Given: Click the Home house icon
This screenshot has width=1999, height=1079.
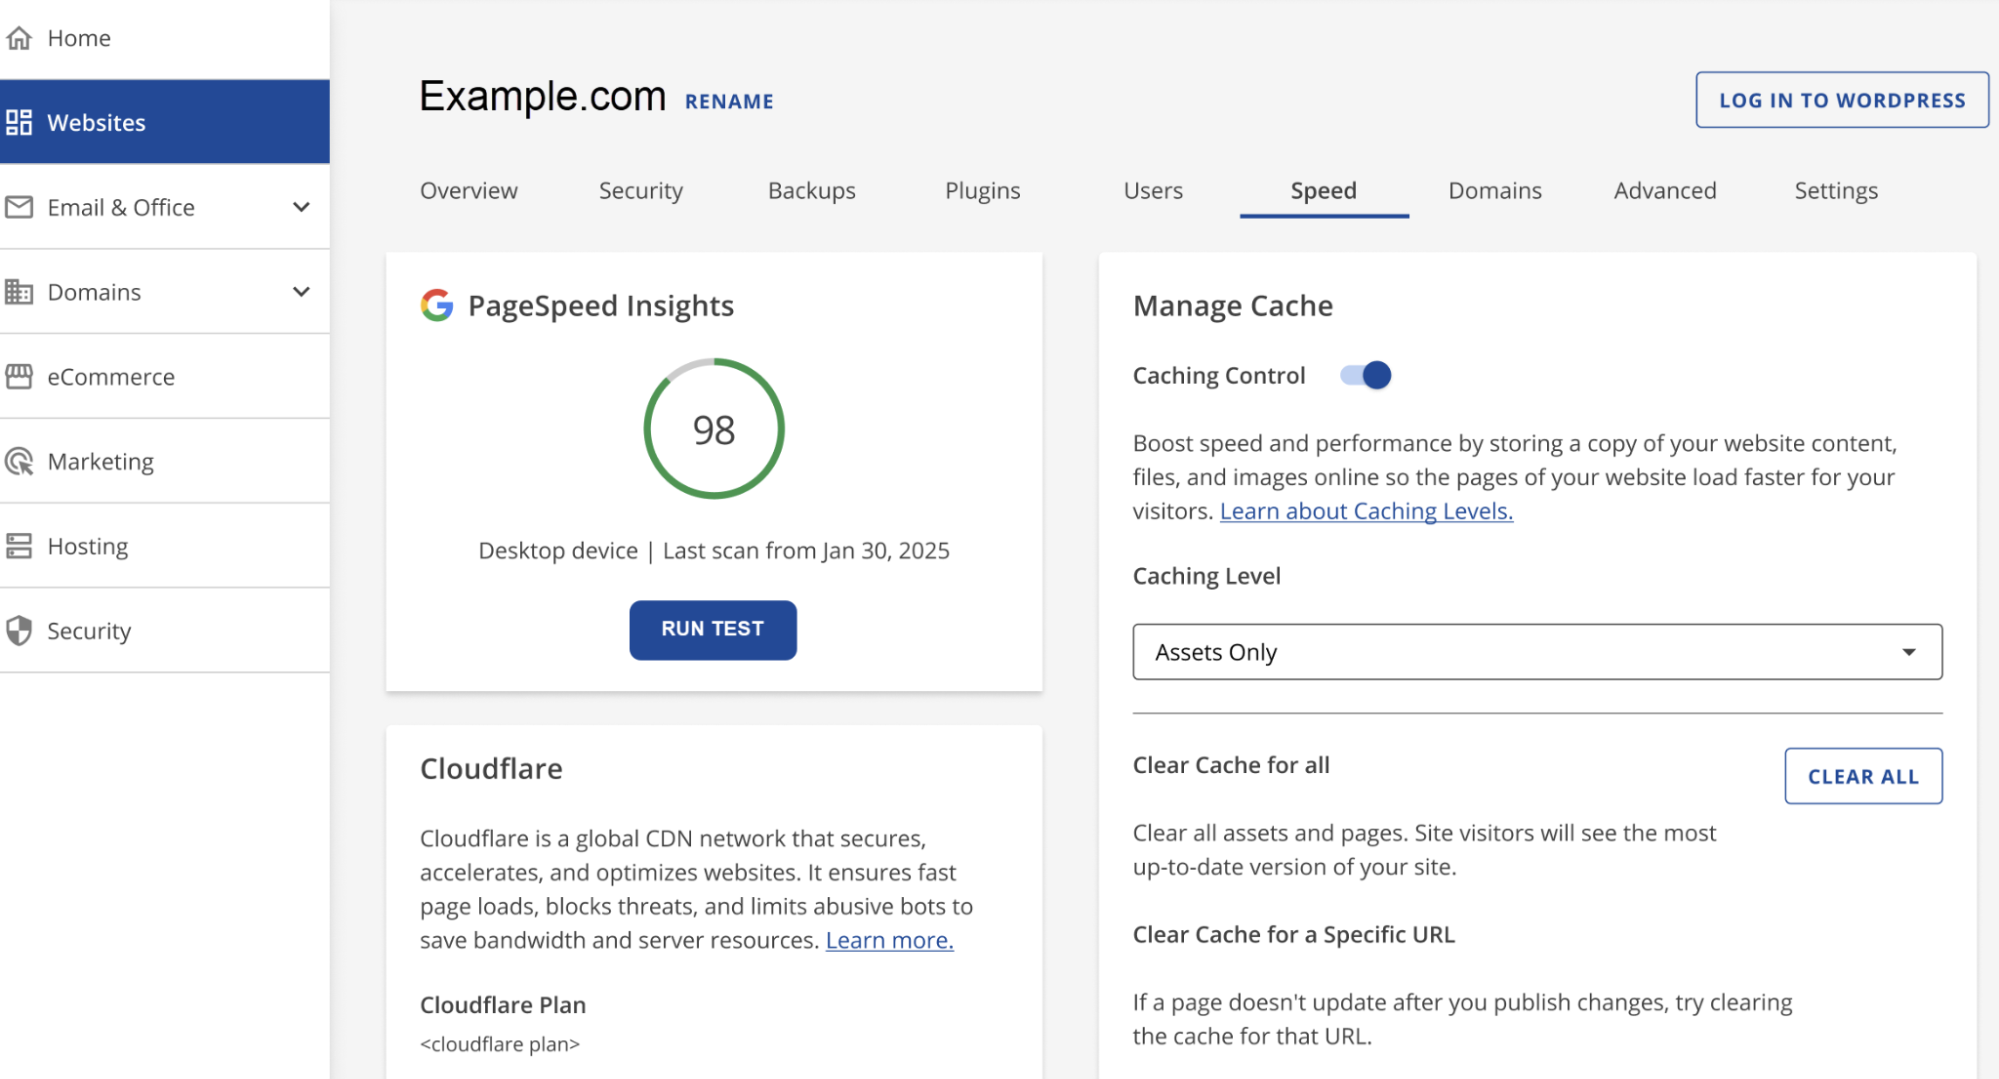Looking at the screenshot, I should [19, 38].
